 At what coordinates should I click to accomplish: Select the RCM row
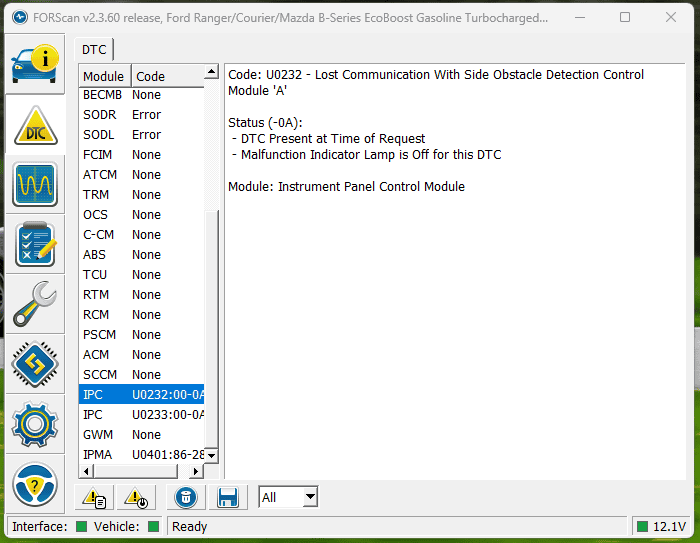pyautogui.click(x=142, y=315)
